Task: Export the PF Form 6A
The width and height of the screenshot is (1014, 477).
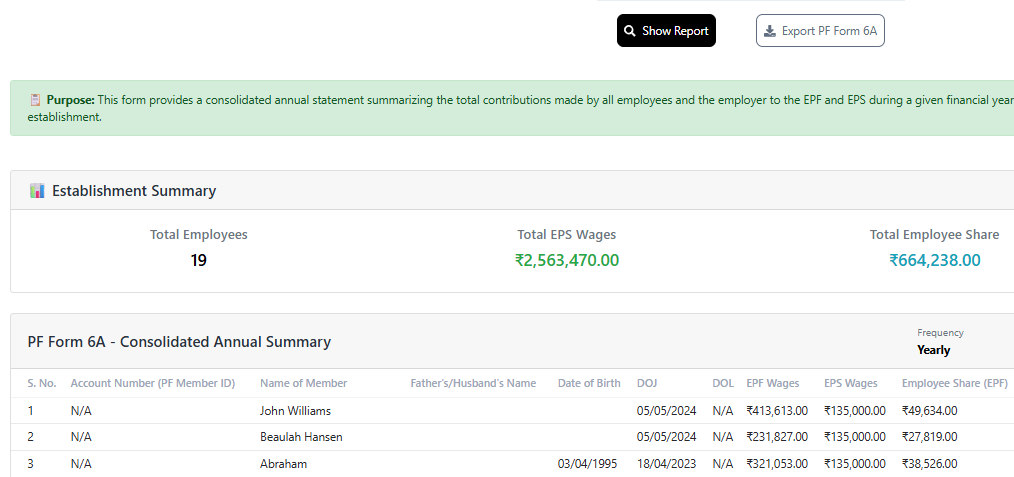Action: click(820, 31)
